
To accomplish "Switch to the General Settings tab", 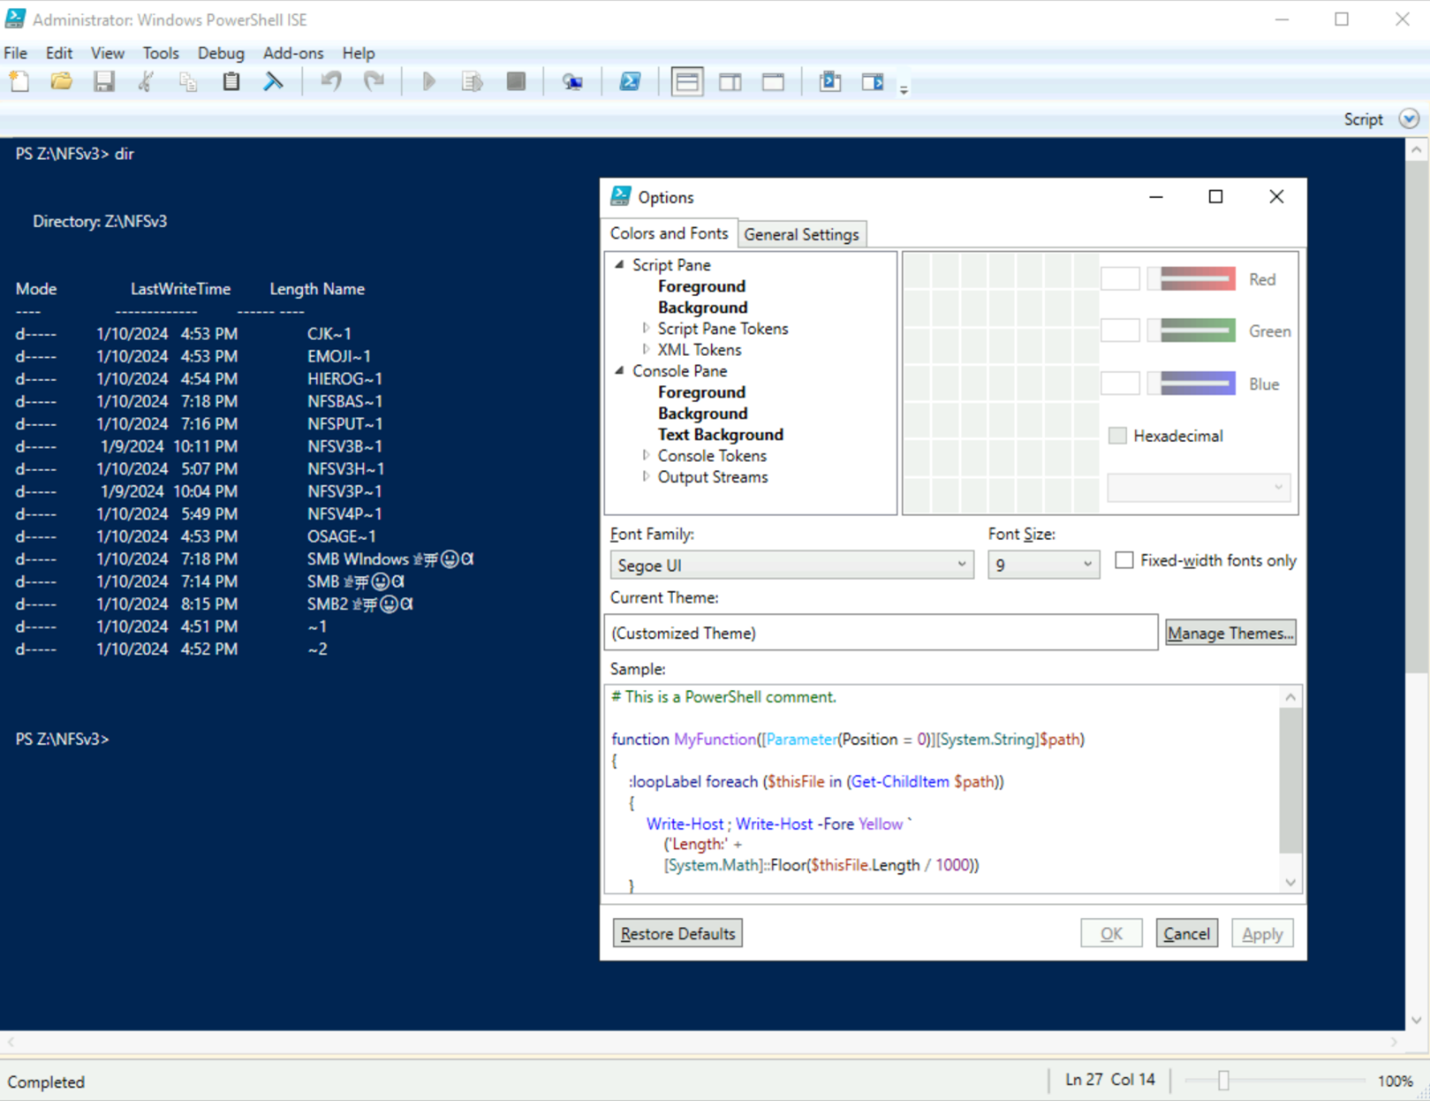I will [801, 234].
